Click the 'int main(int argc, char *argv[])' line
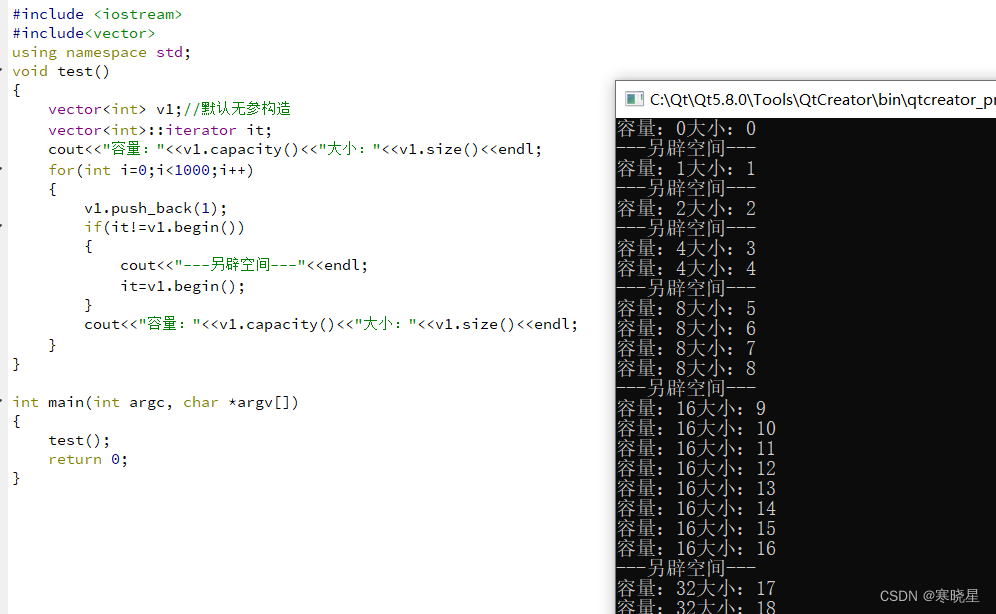996x614 pixels. pos(156,403)
